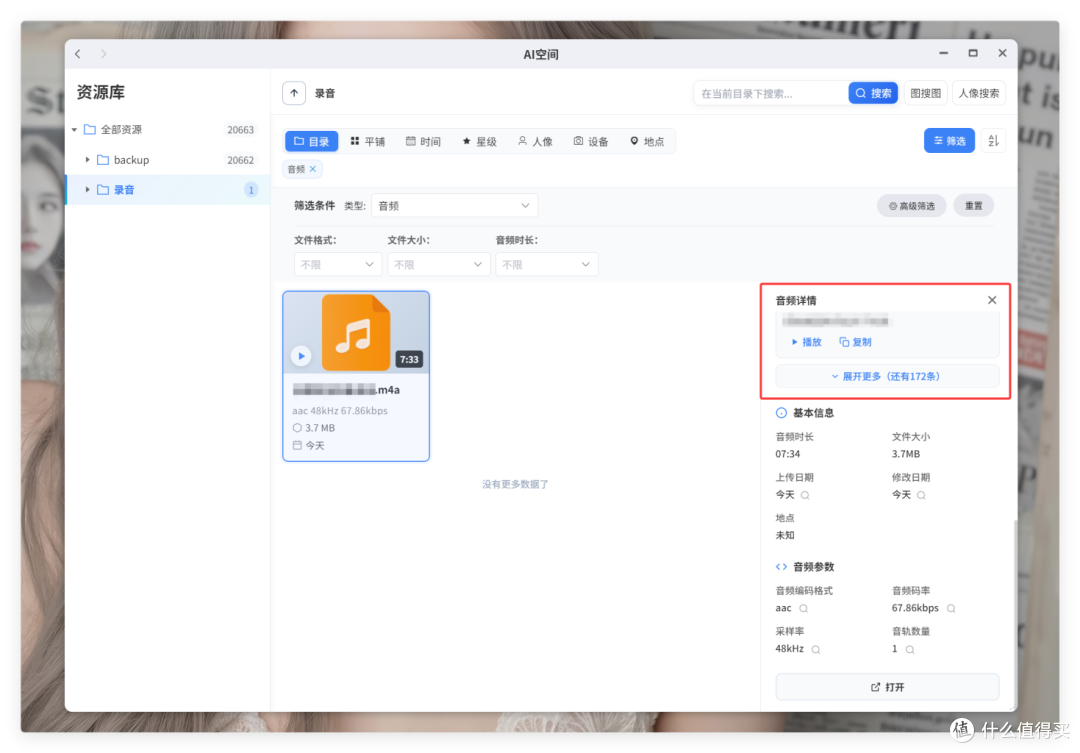The image size is (1080, 753).
Task: Toggle the blue 筛选 filter button
Action: [949, 141]
